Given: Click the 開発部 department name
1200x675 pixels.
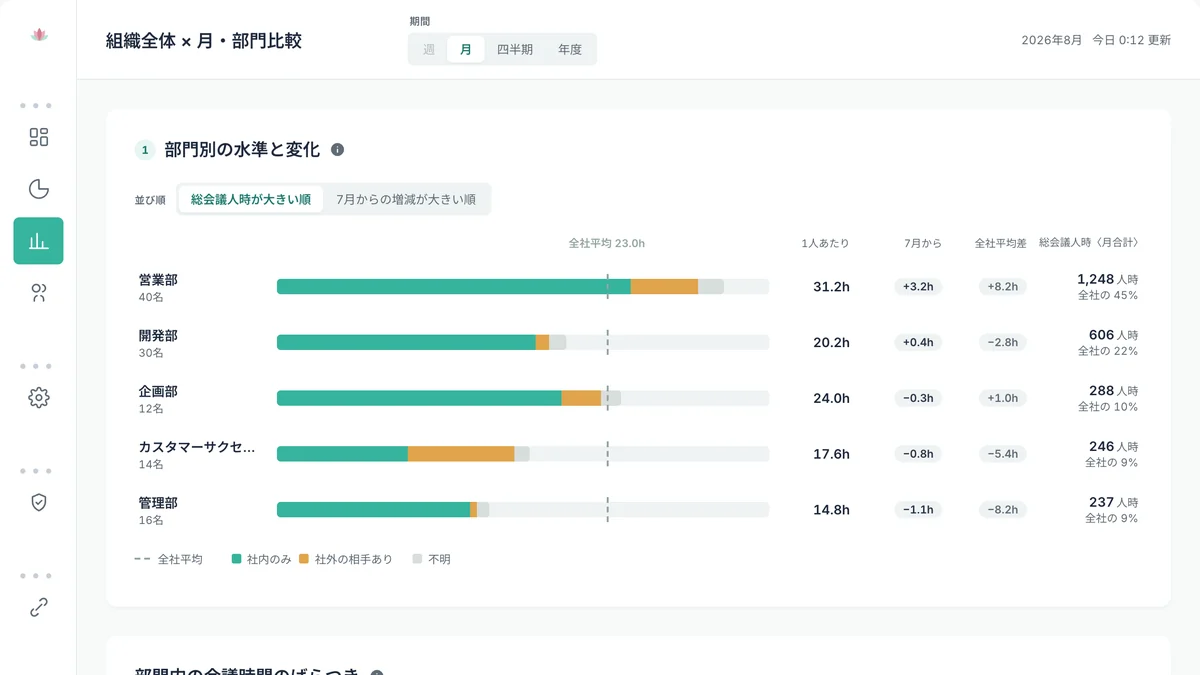Looking at the screenshot, I should pos(158,336).
